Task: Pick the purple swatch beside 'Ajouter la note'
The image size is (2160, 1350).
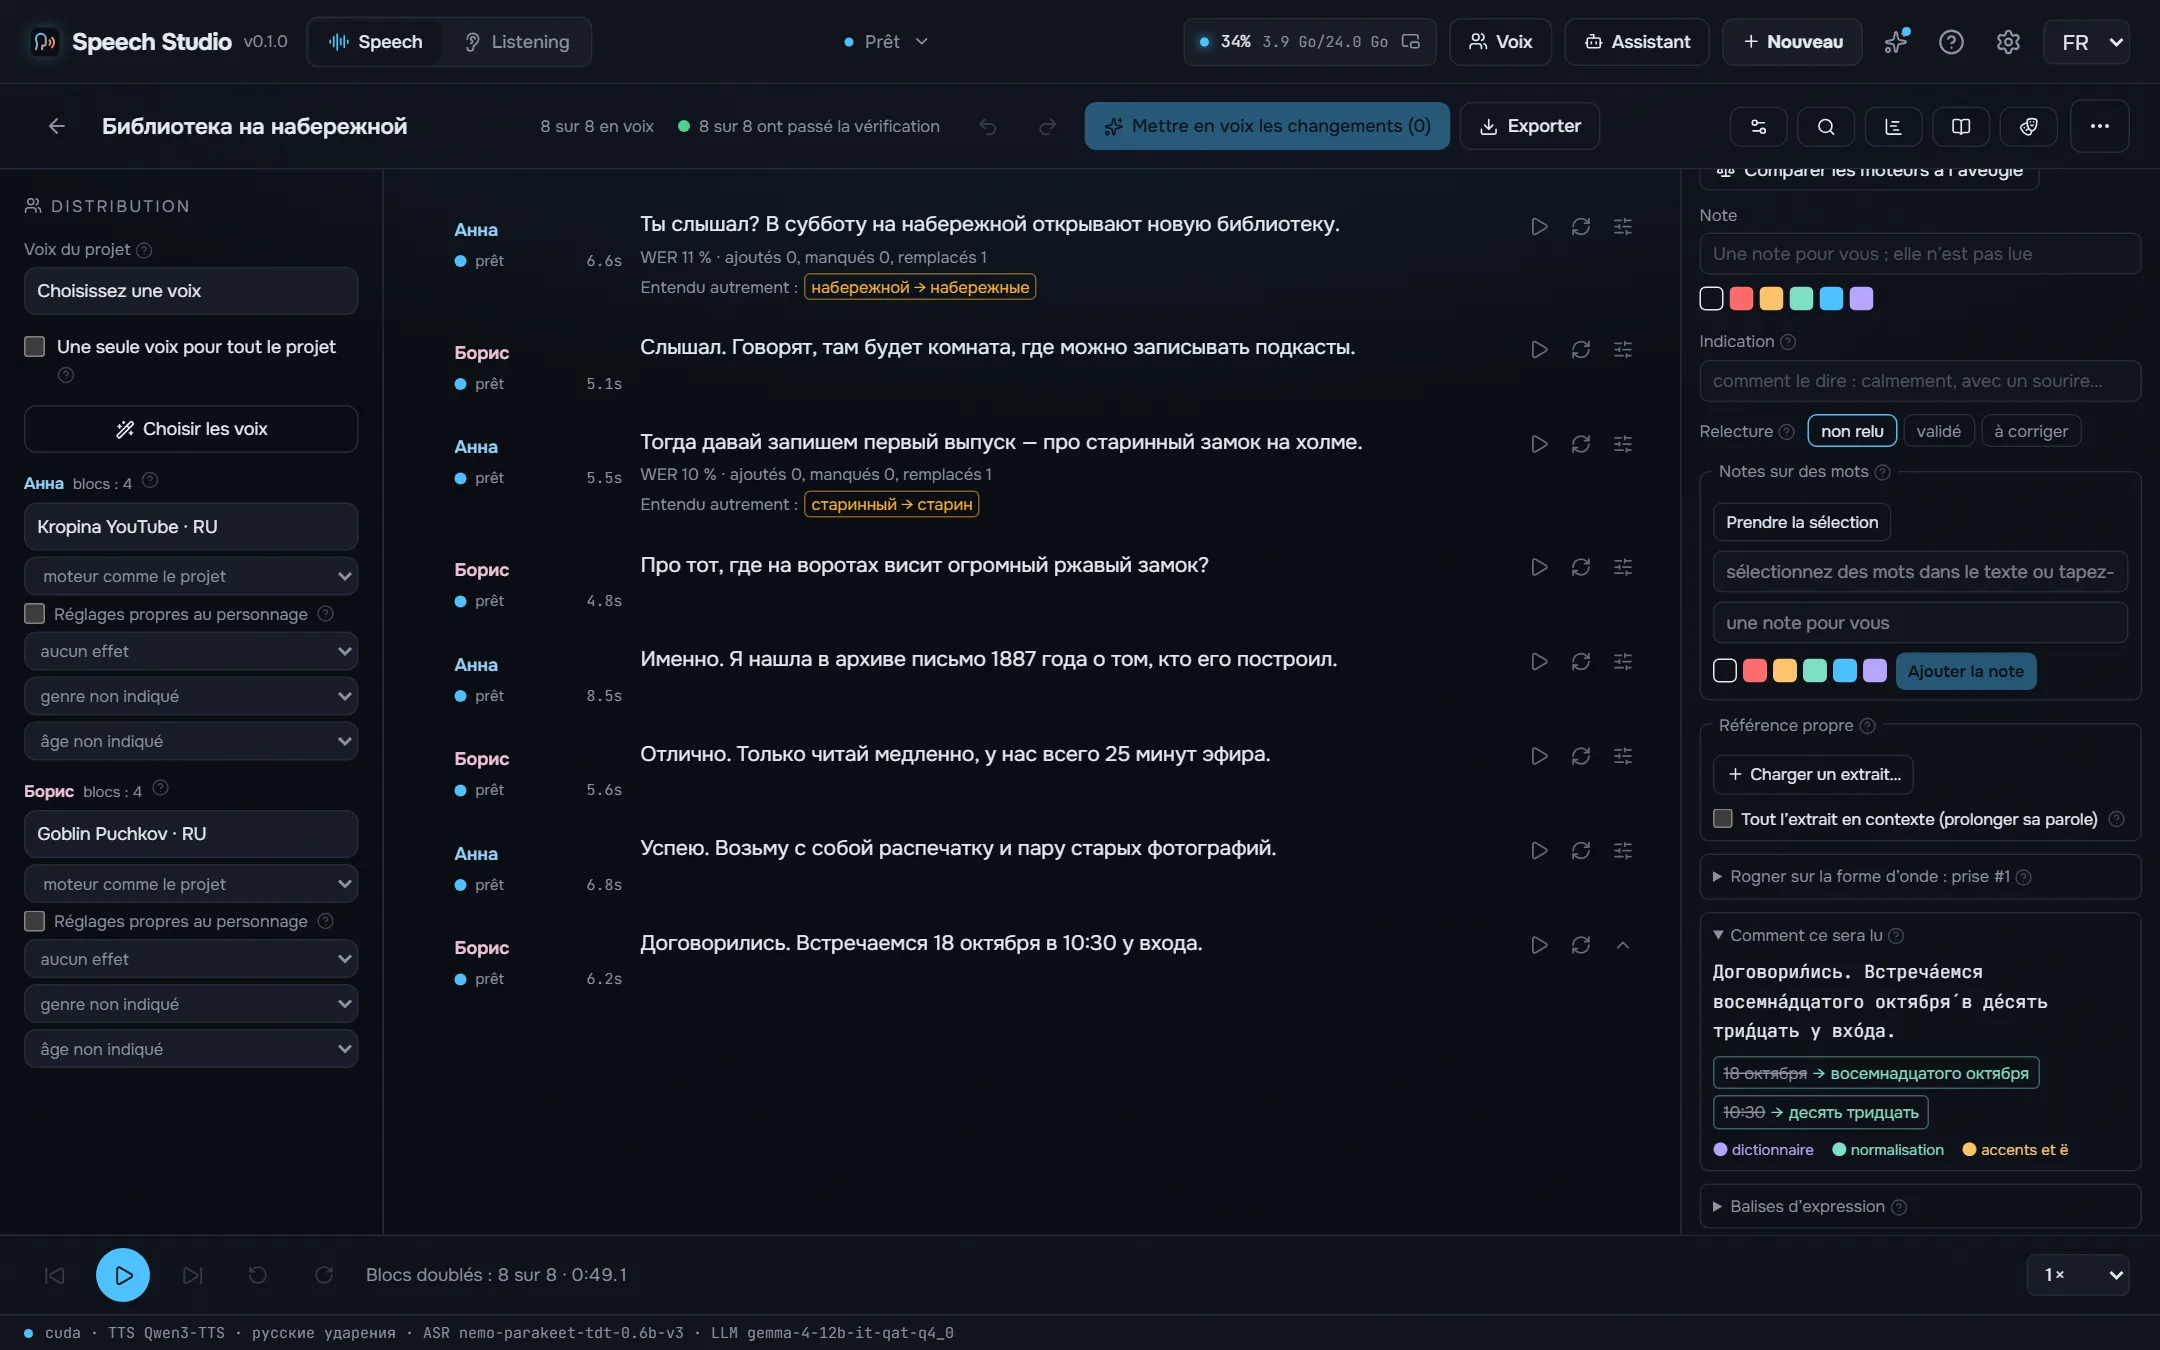Action: 1875,671
